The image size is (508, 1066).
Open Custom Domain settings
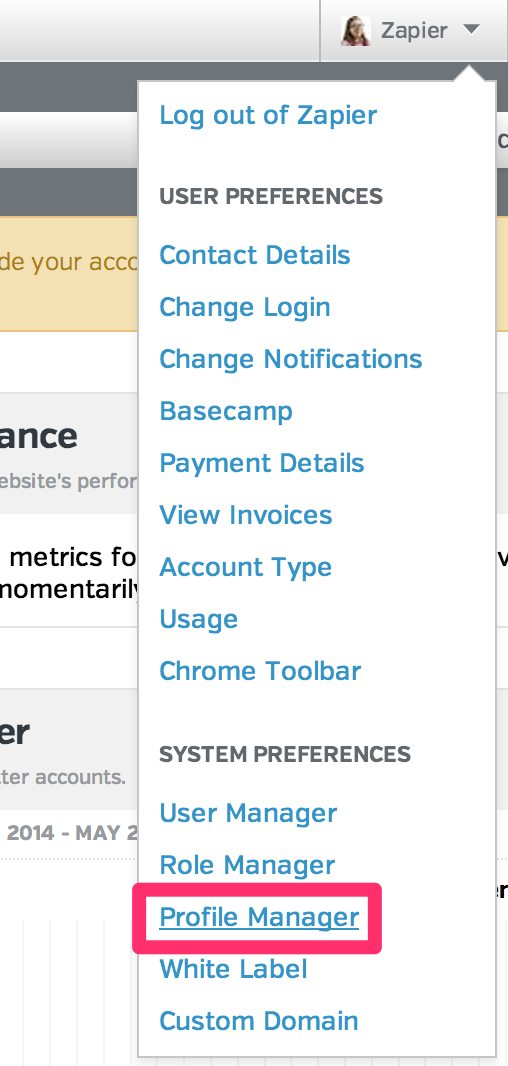tap(258, 1021)
